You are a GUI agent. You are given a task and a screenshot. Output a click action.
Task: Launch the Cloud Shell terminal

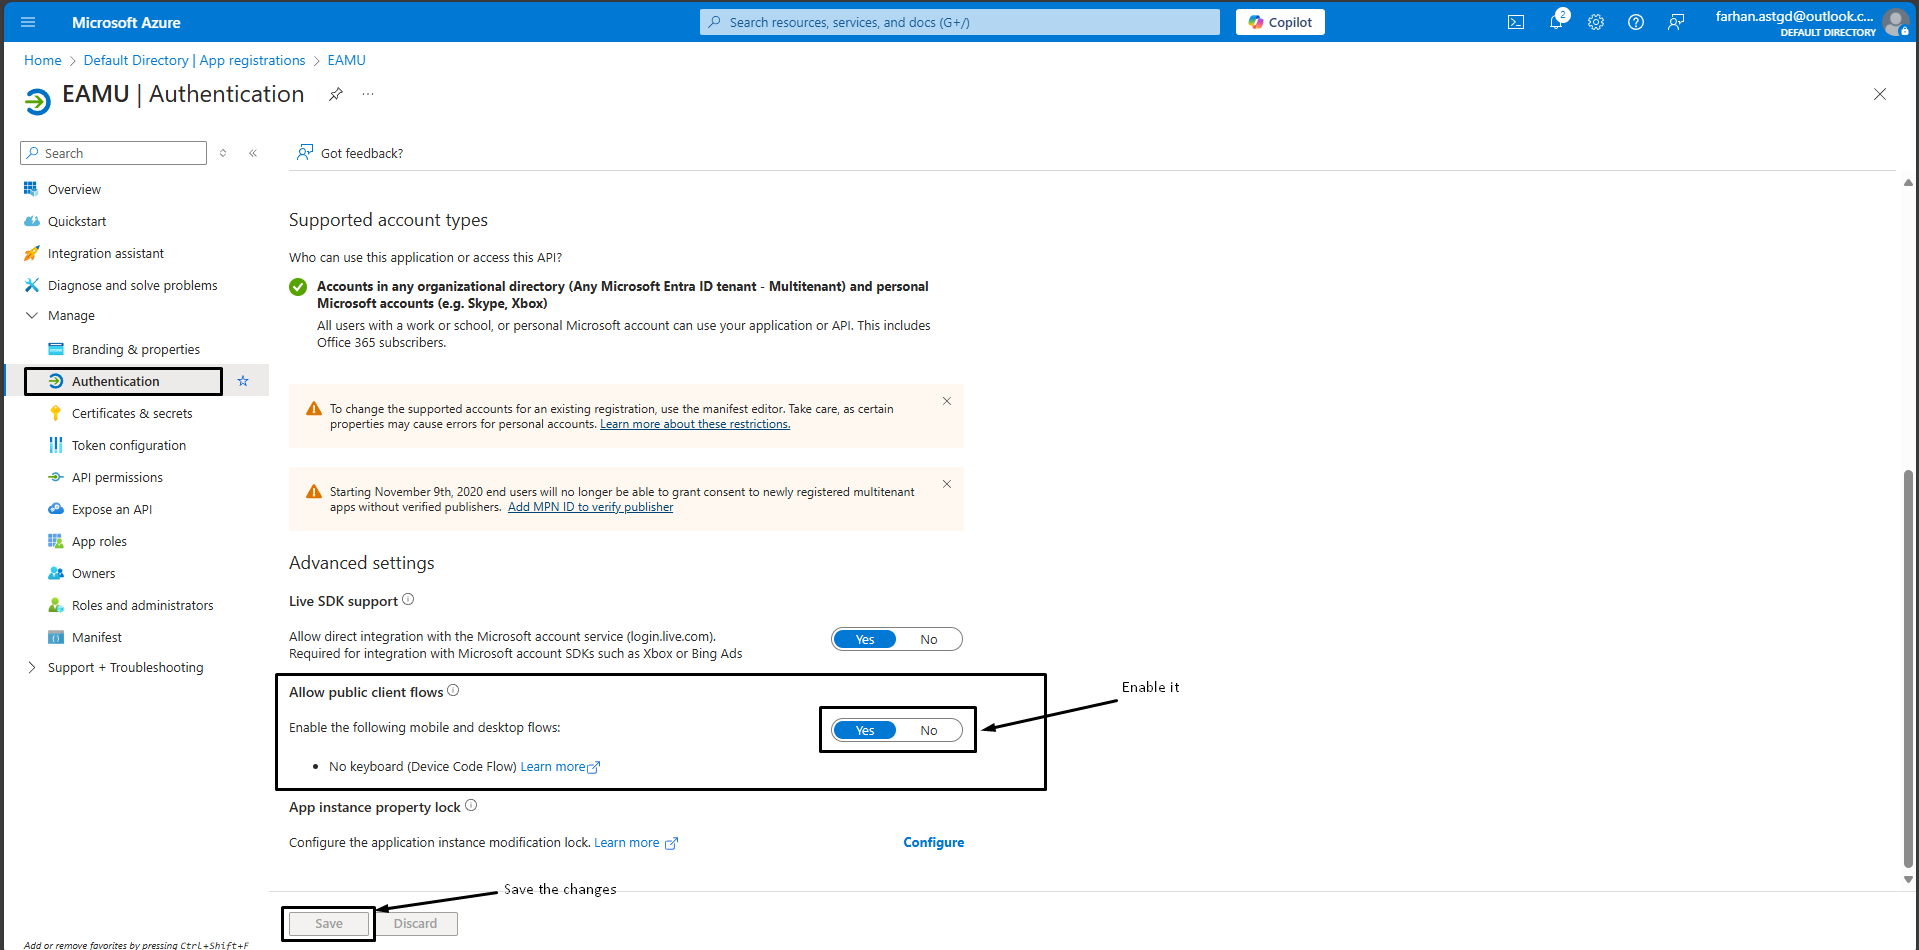(x=1516, y=21)
